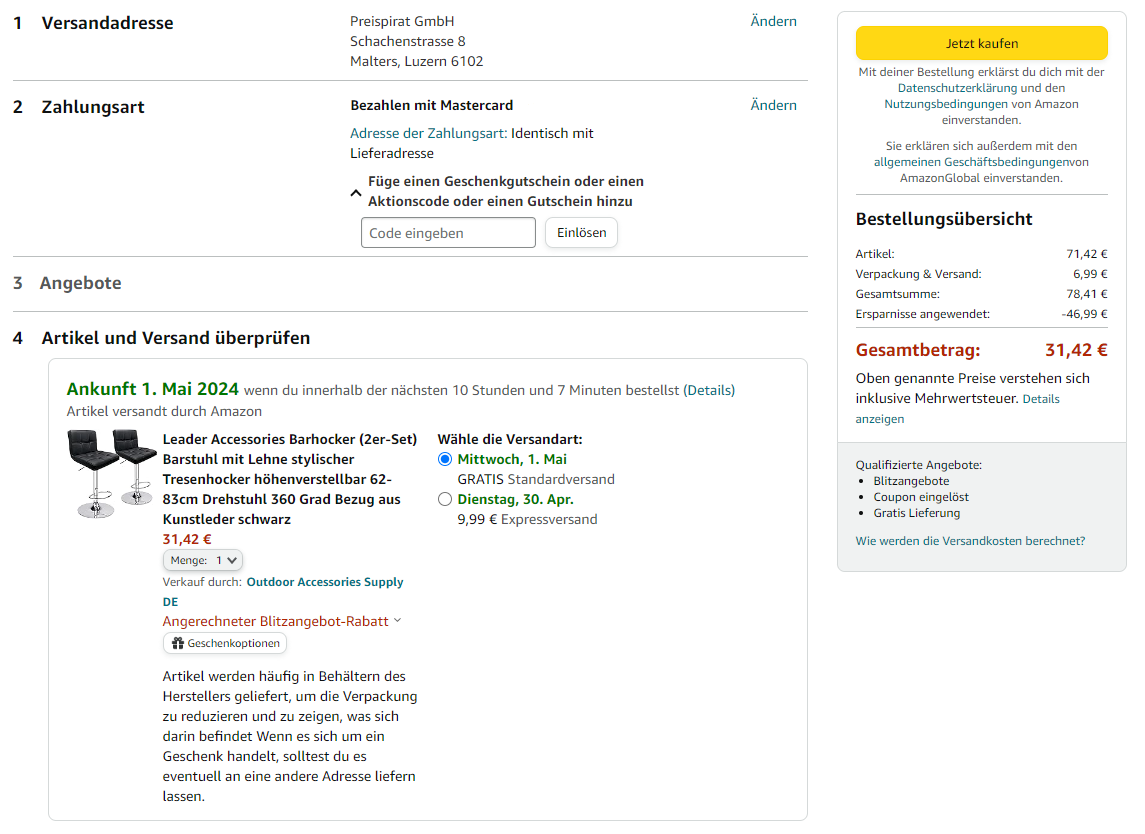Viewport: 1145px width, 834px height.
Task: Click Wie werden die Versandkosten berechnet?
Action: pyautogui.click(x=970, y=541)
